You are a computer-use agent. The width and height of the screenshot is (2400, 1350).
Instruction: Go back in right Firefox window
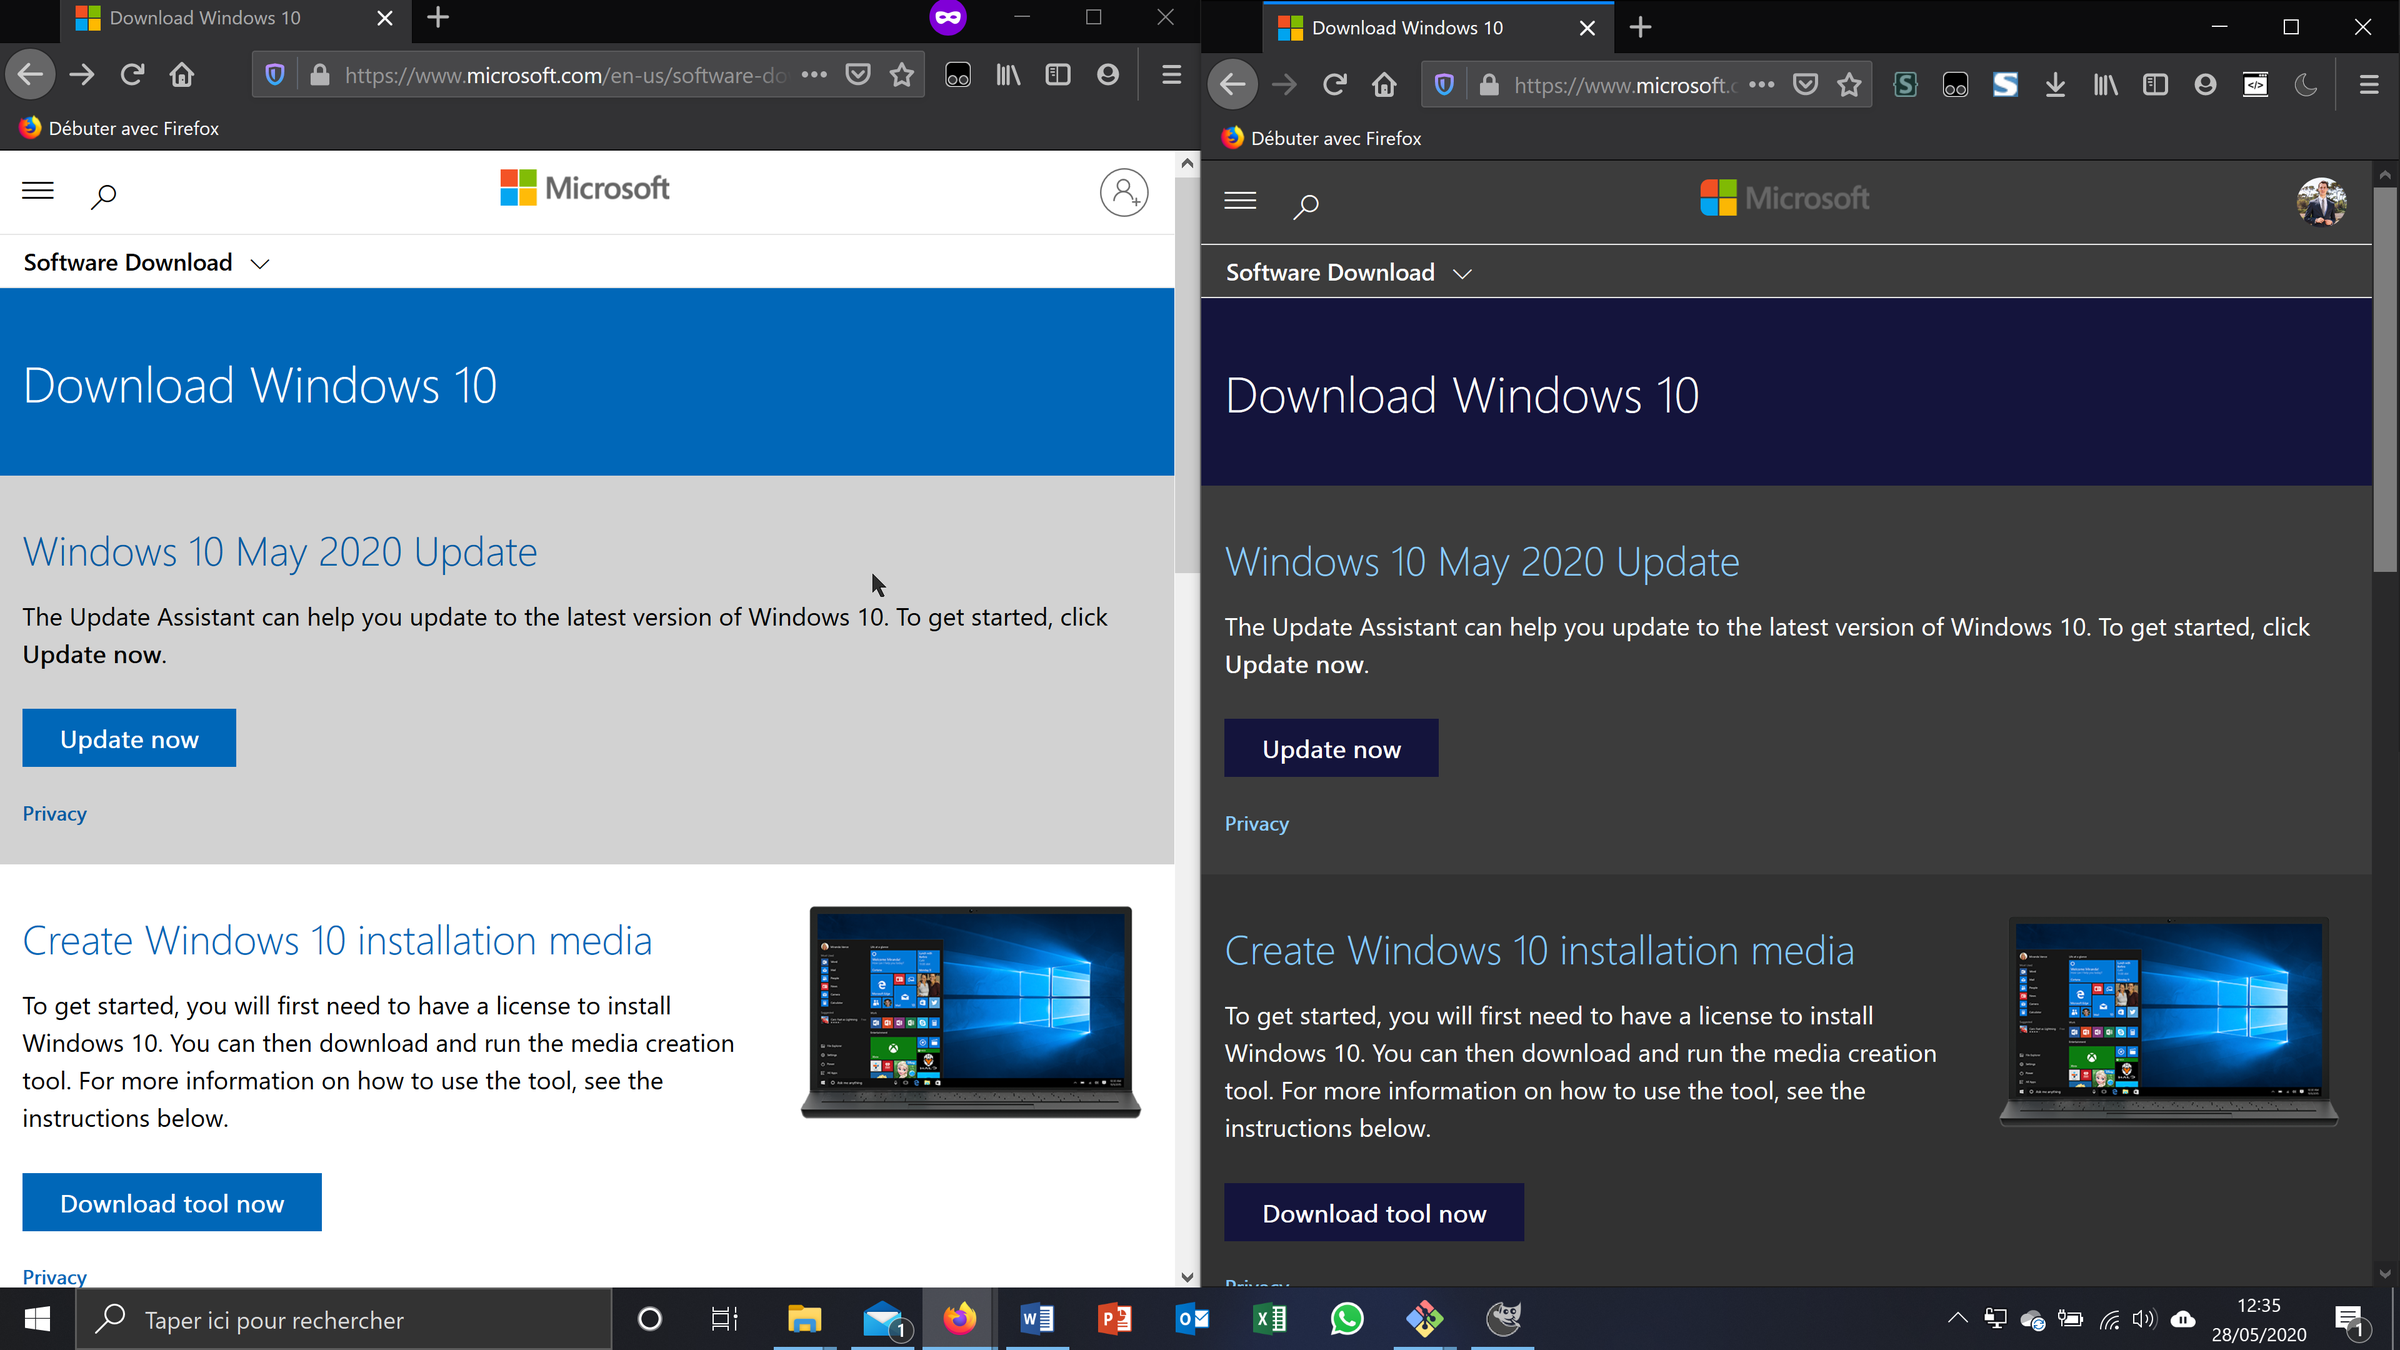click(1233, 85)
